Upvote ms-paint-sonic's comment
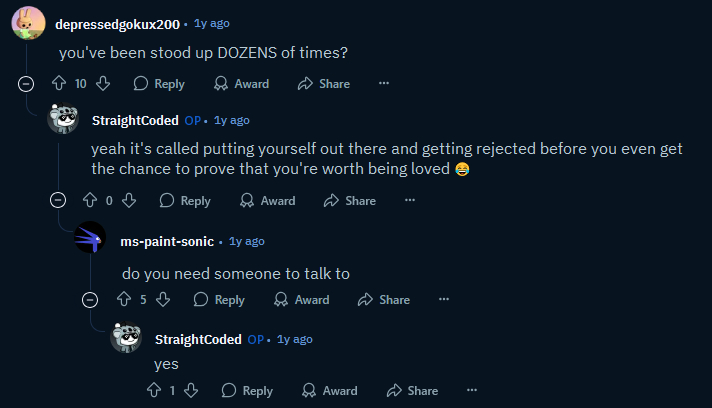The height and width of the screenshot is (408, 712). pyautogui.click(x=124, y=299)
